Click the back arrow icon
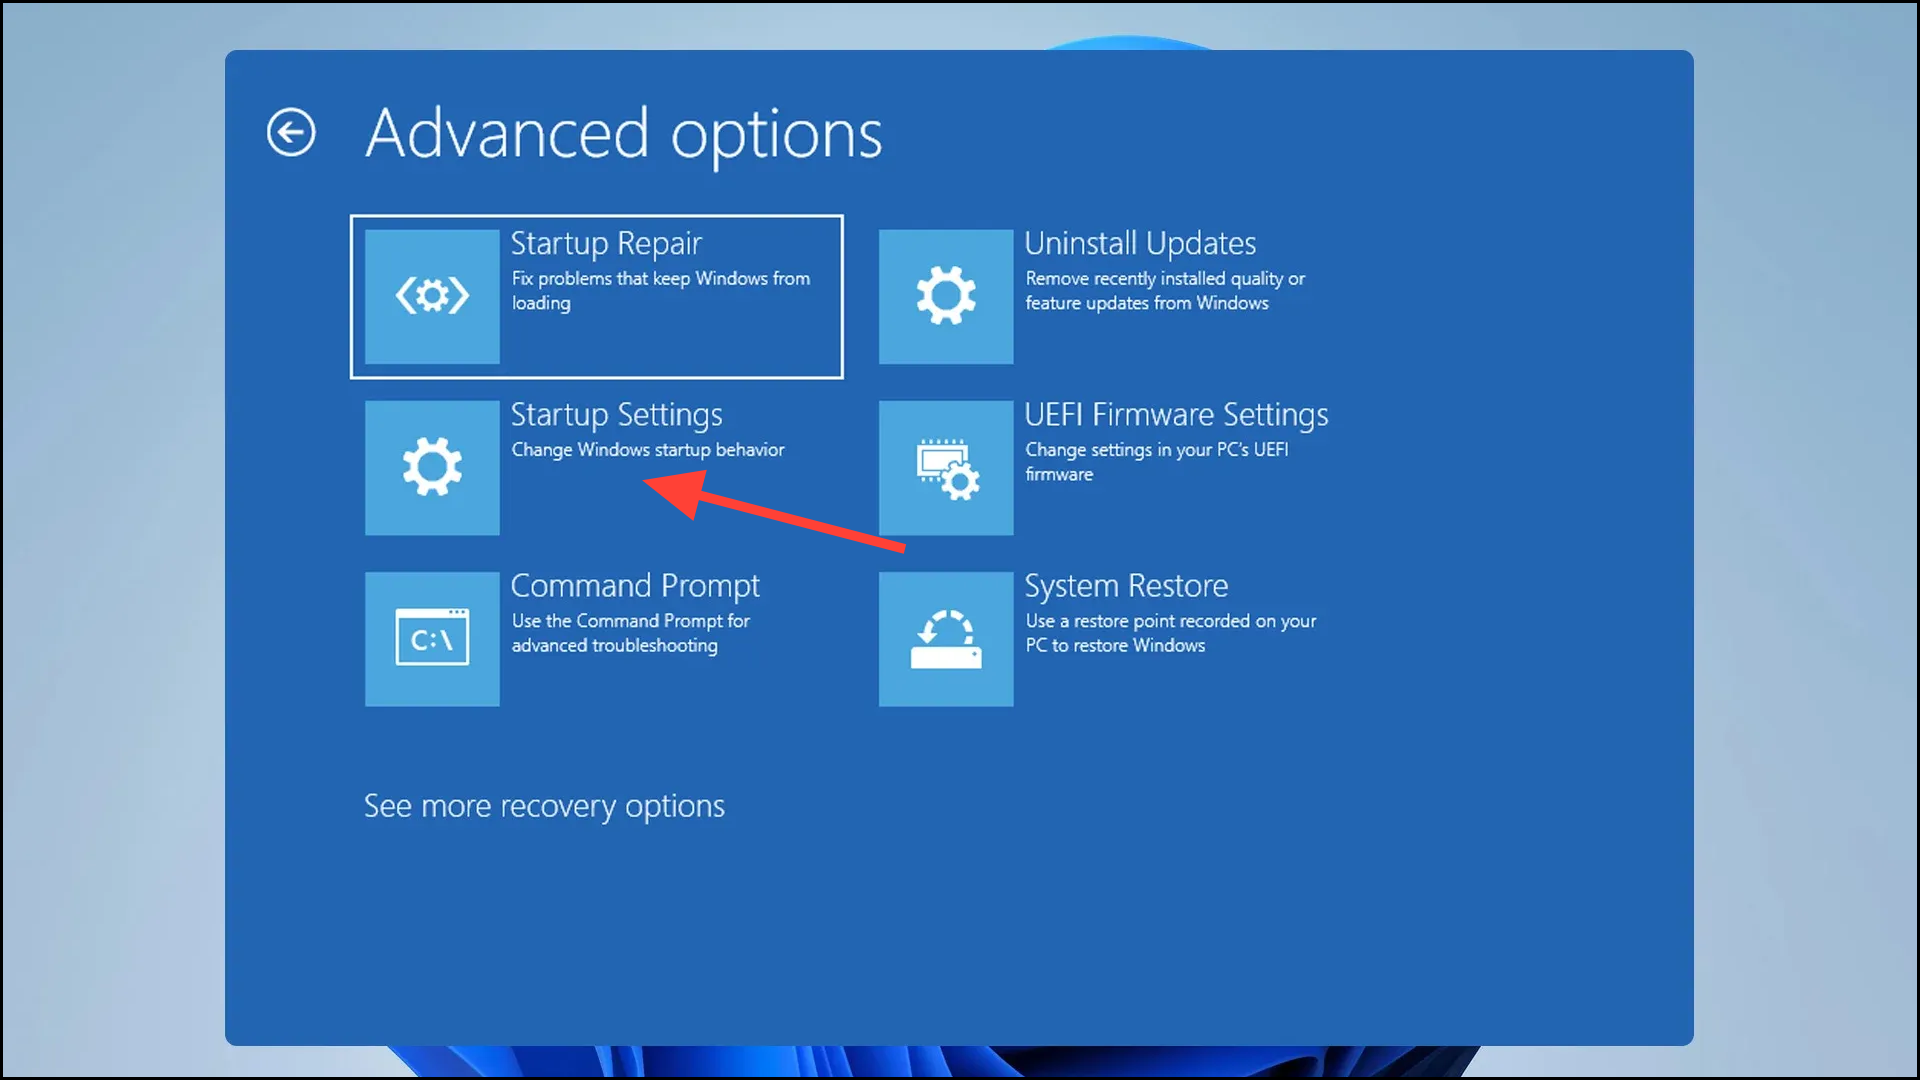This screenshot has height=1080, width=1920. coord(291,132)
